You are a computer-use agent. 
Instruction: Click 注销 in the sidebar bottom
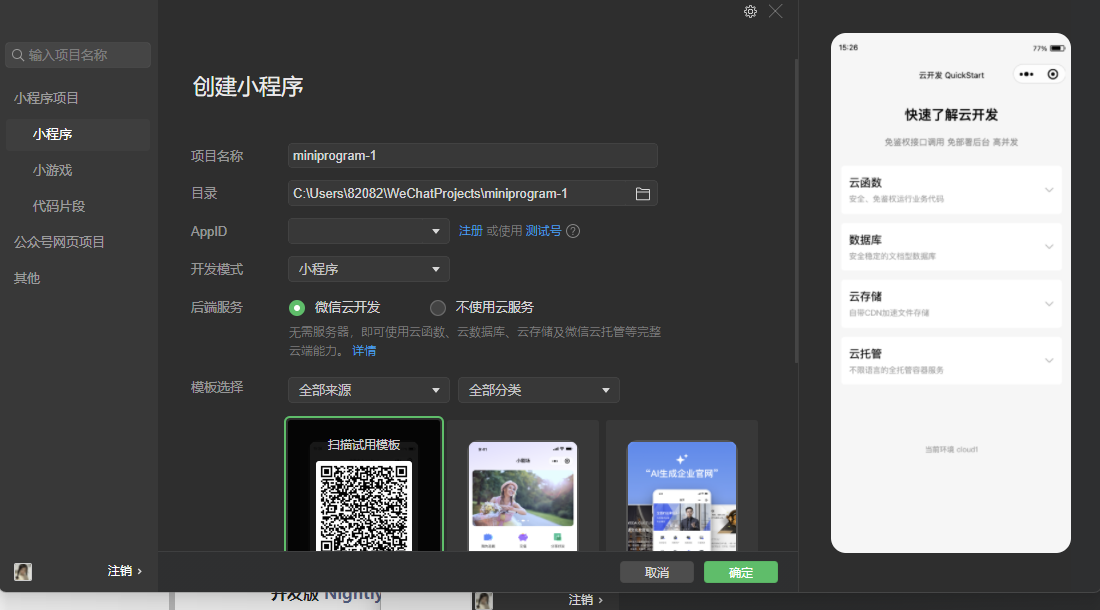[124, 571]
